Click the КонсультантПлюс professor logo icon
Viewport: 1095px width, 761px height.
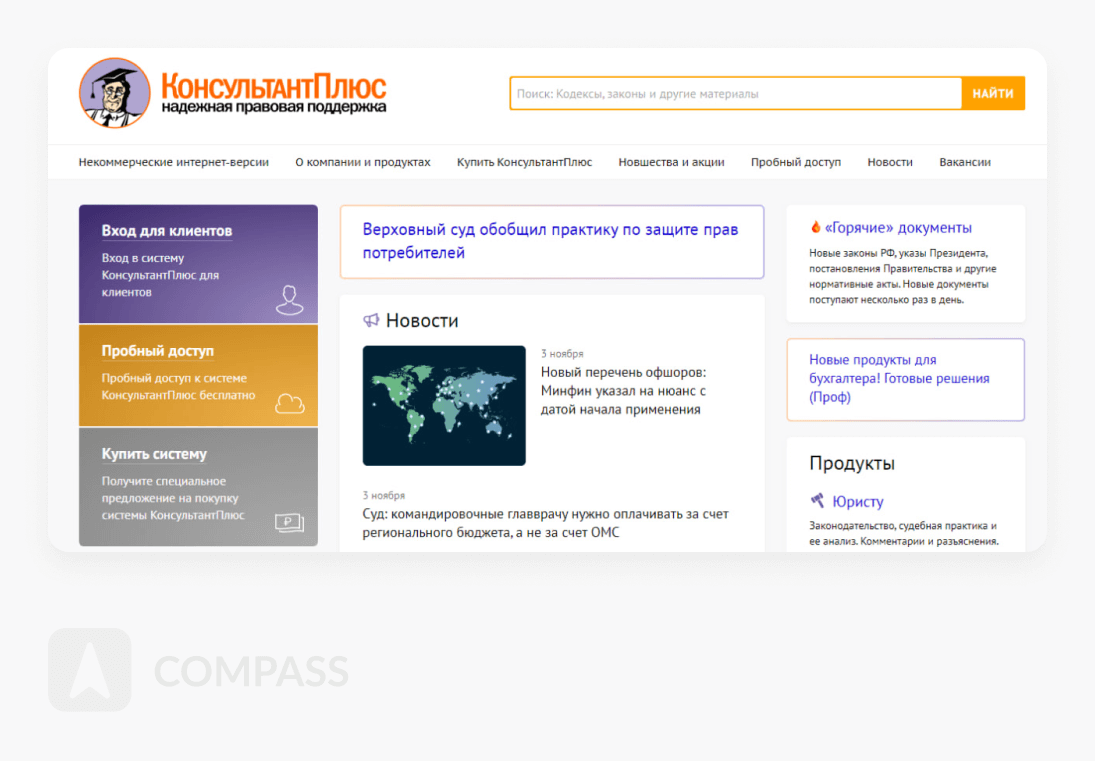click(115, 93)
